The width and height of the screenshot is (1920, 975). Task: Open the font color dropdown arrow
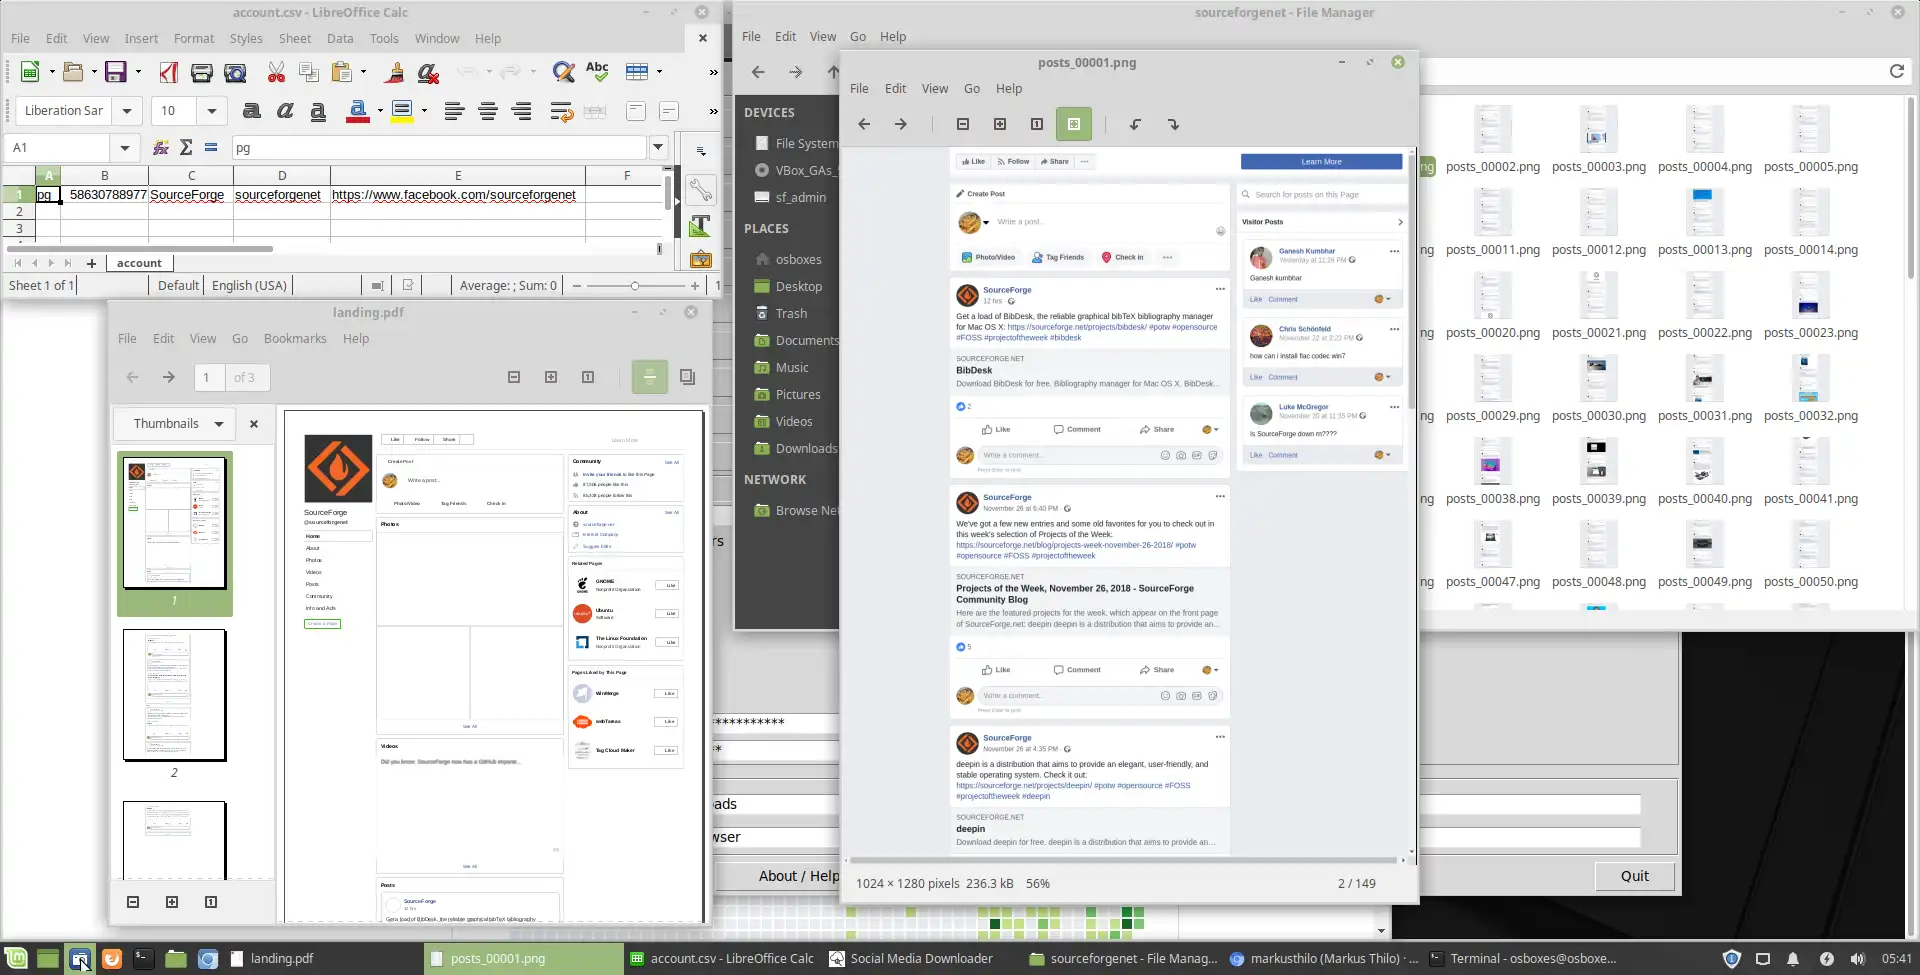pos(380,111)
